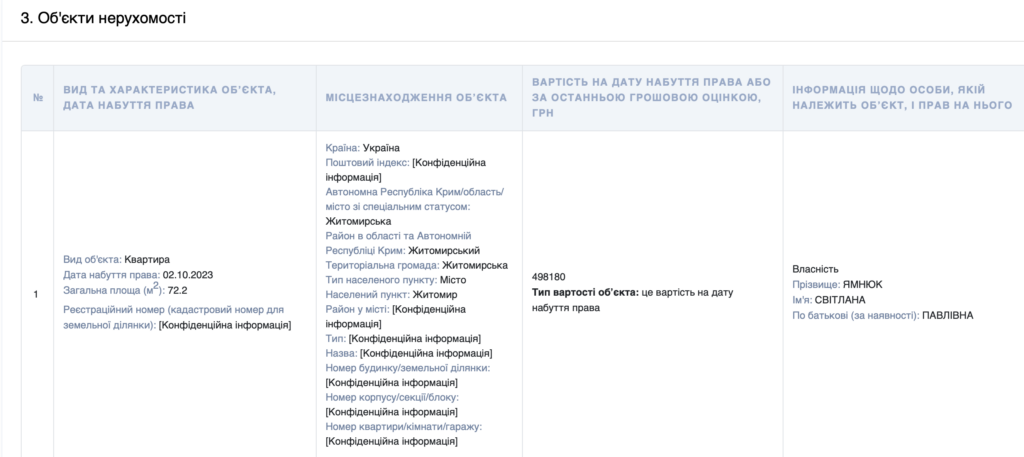Viewport: 1024px width, 457px height.
Task: Click the "Реєстраційний номер" field label
Action: tap(174, 309)
